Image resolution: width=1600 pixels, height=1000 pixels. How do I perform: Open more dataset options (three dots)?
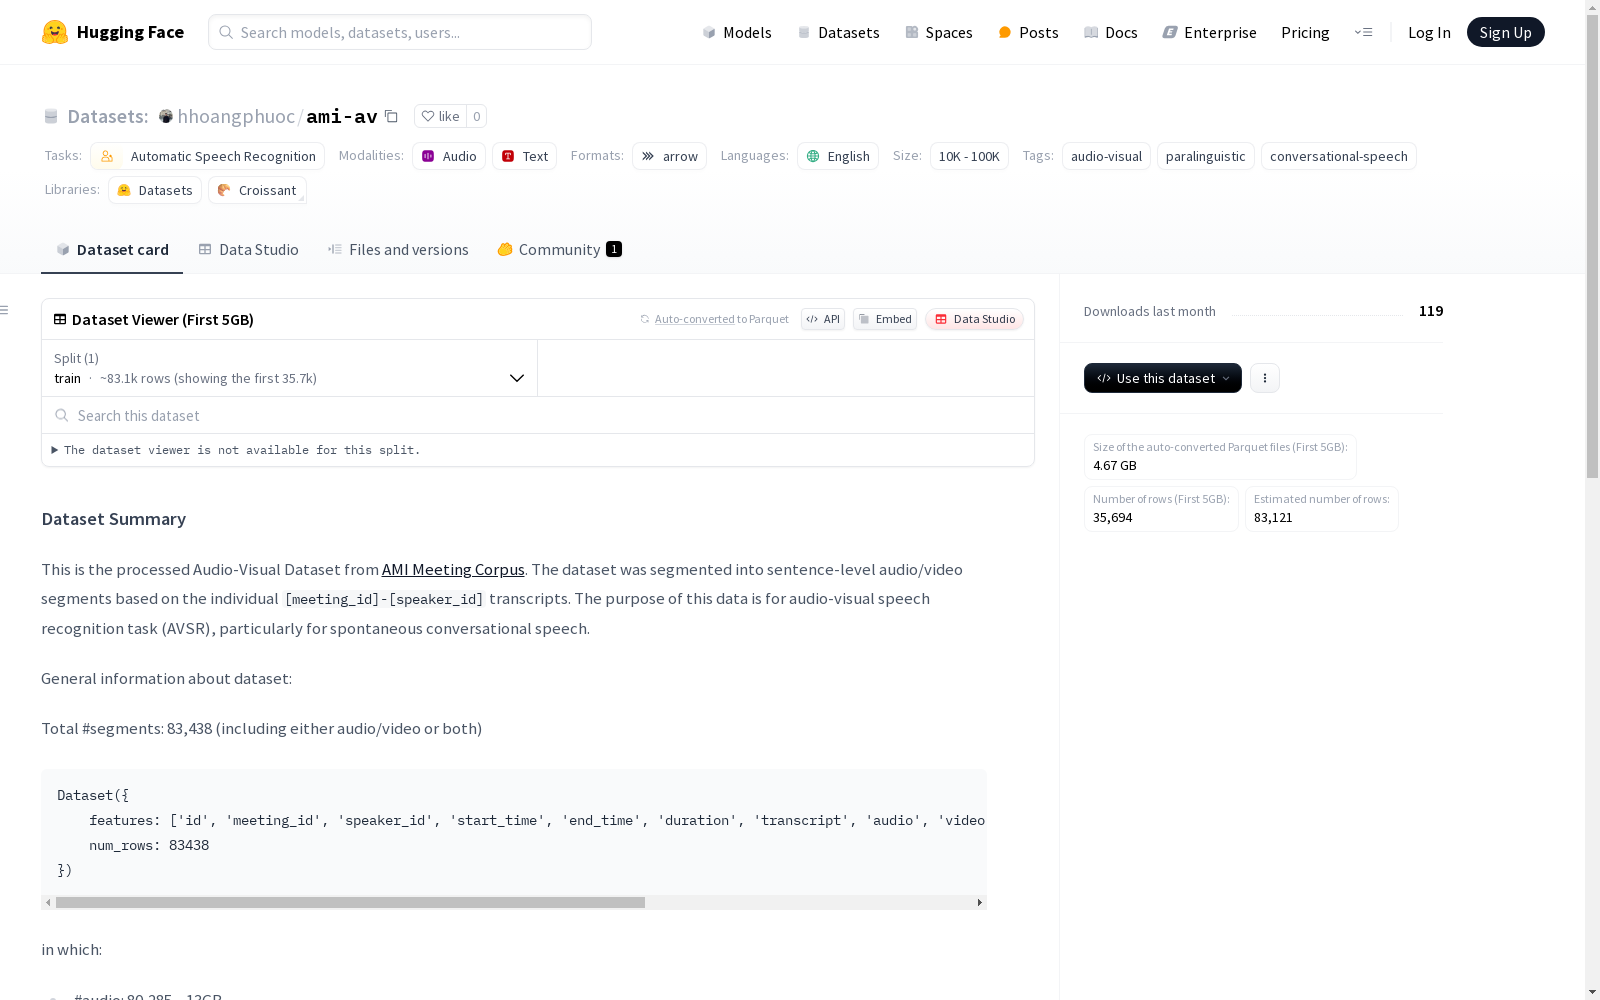1265,378
